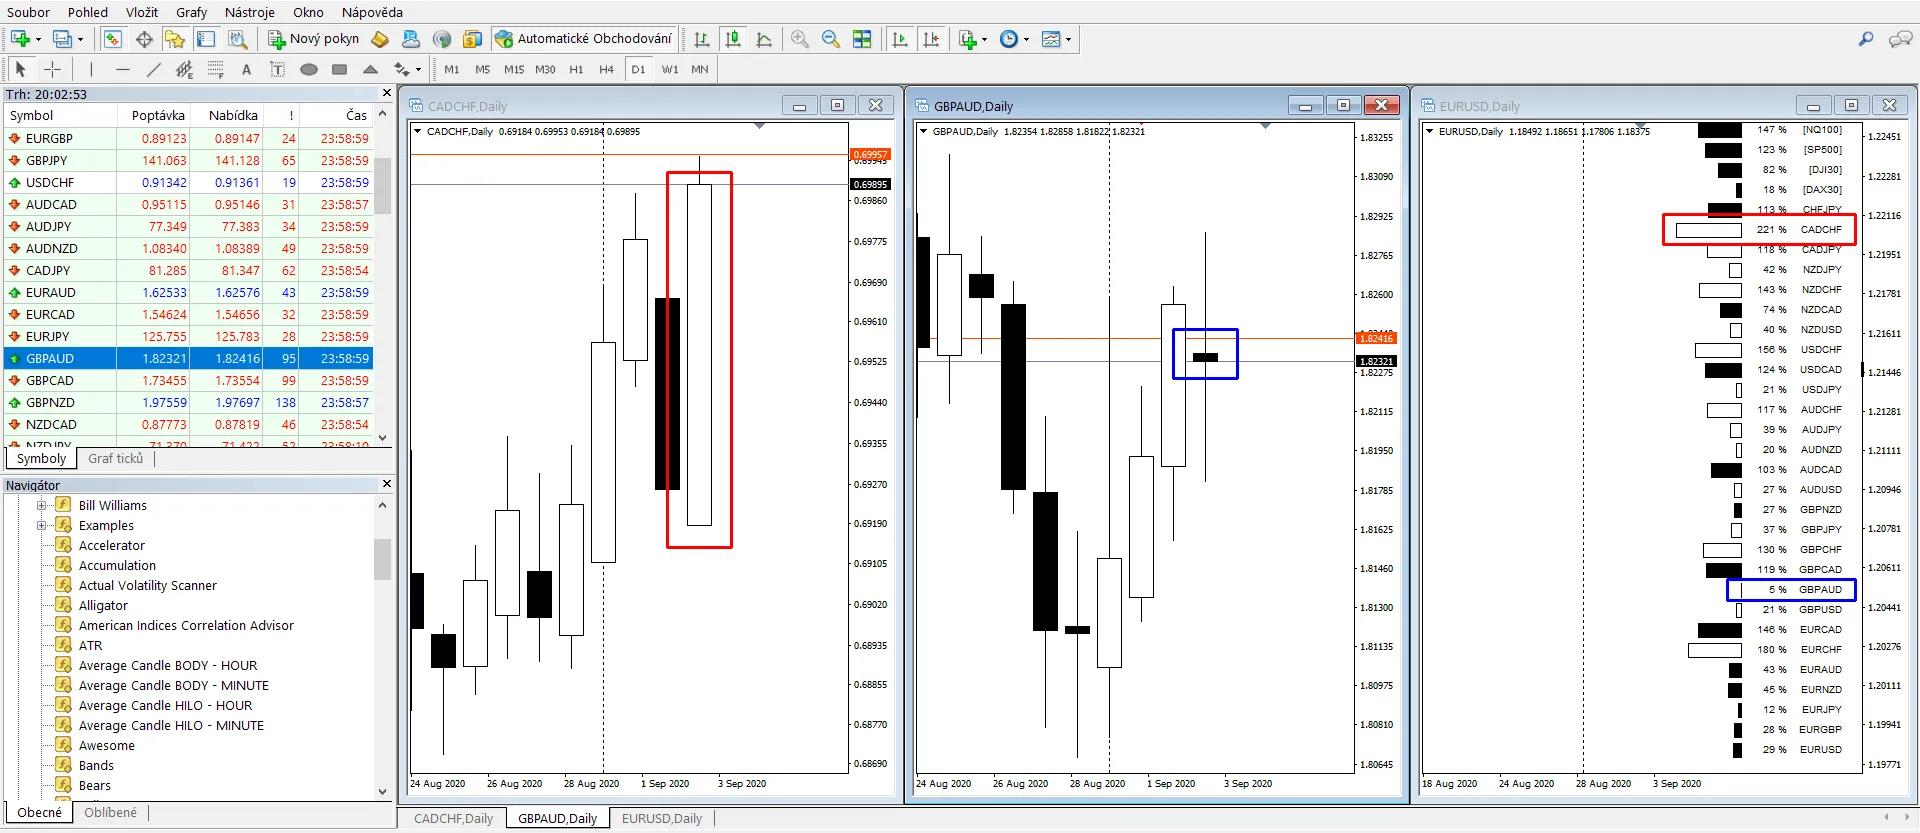This screenshot has width=1920, height=833.
Task: Switch timeframe to M15
Action: tap(514, 69)
